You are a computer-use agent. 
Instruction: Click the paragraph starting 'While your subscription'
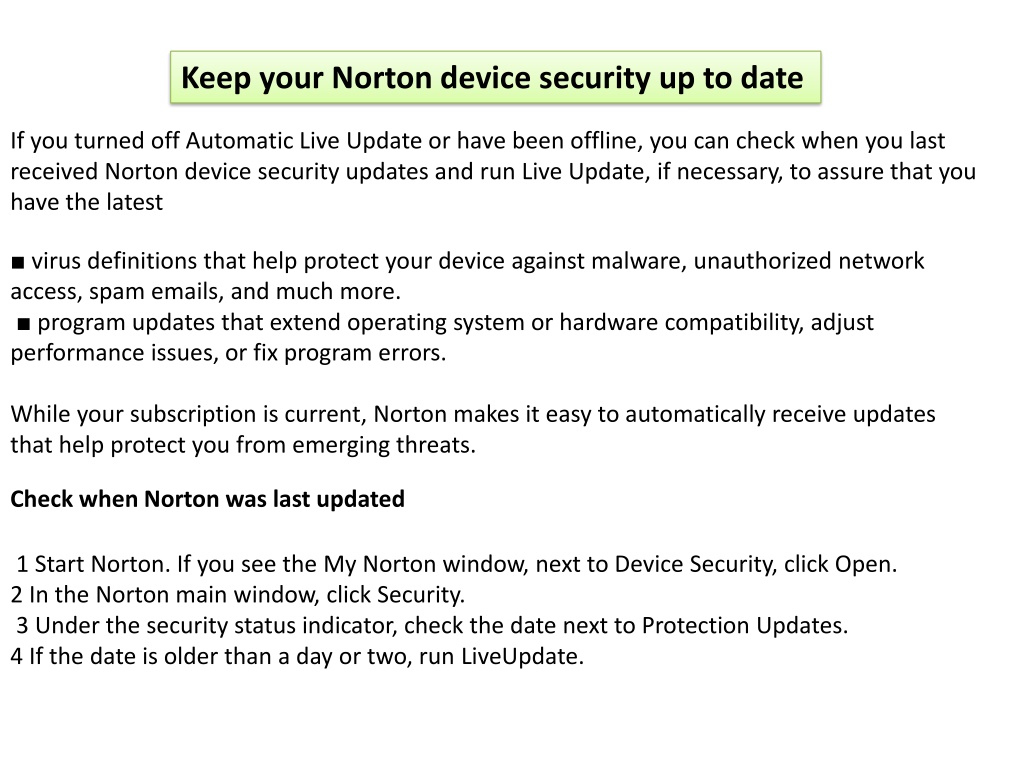[473, 430]
